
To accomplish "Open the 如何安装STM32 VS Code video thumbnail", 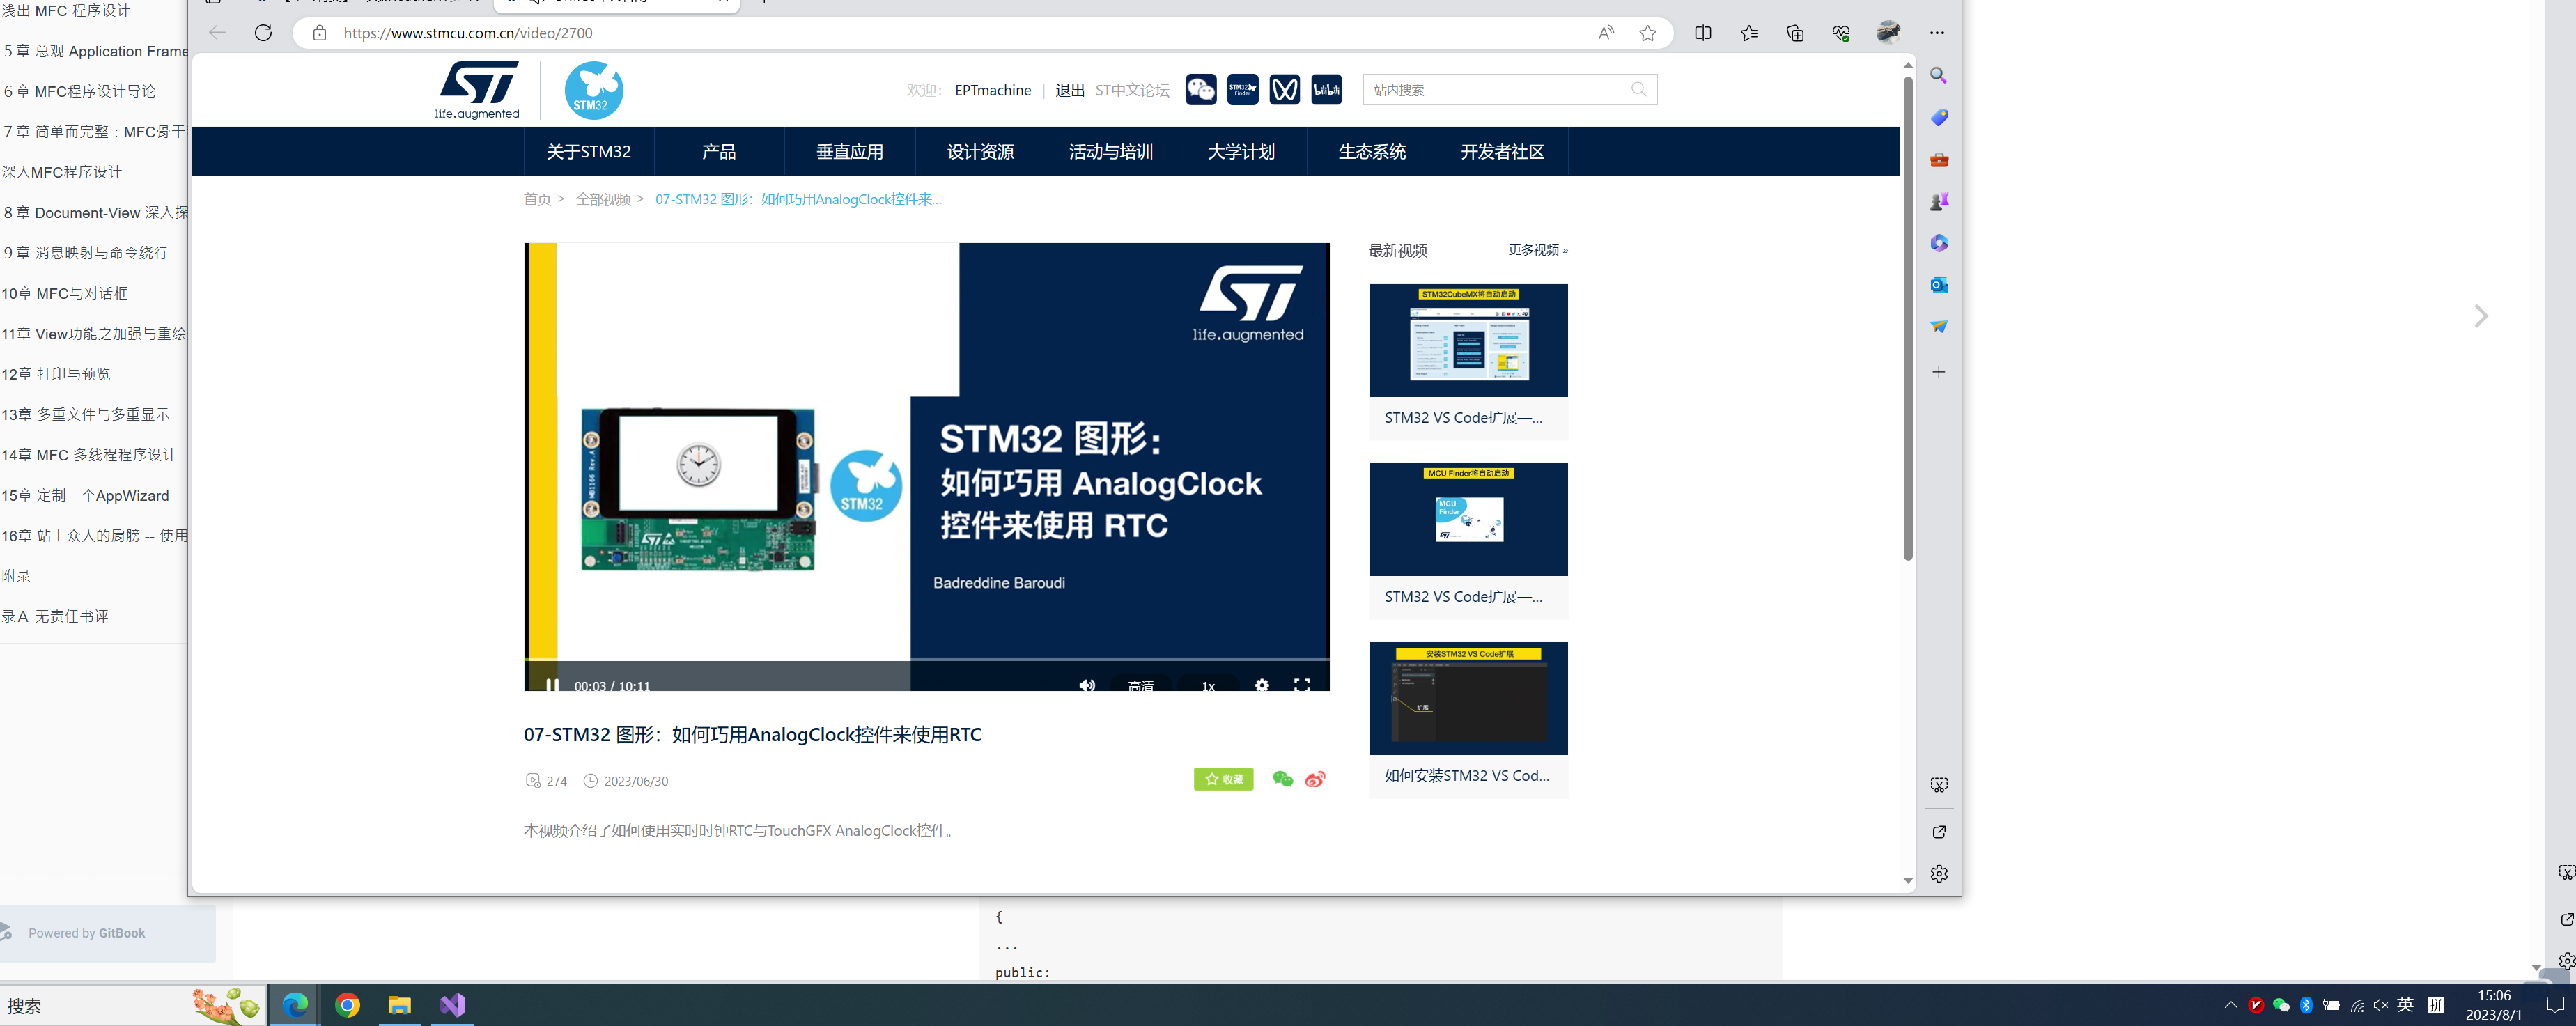I will [1468, 698].
